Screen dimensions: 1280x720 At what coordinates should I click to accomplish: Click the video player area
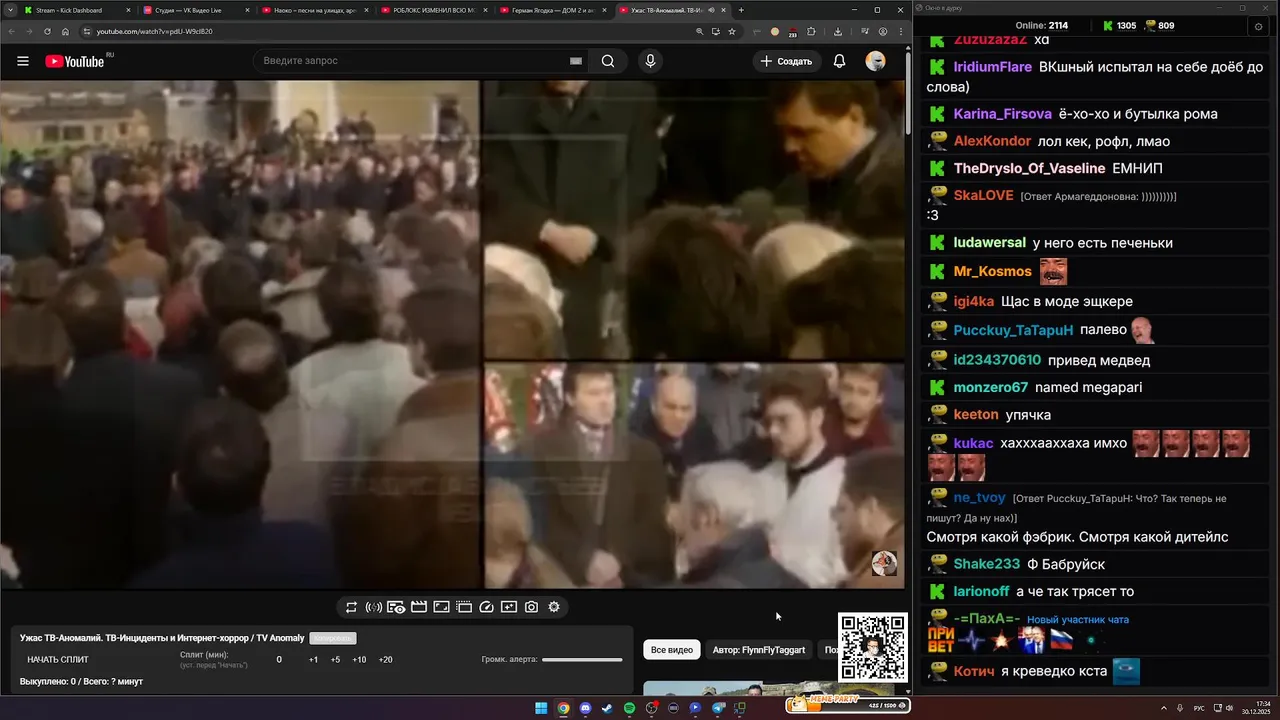(x=452, y=335)
